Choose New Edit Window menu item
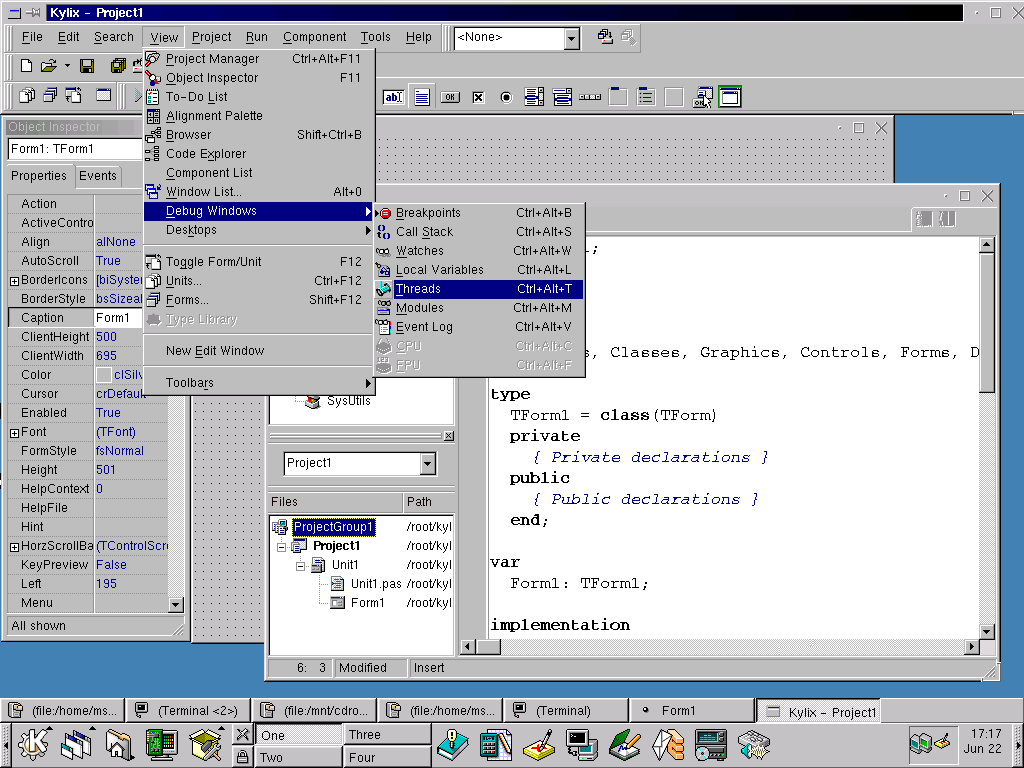This screenshot has width=1024, height=768. pos(259,351)
